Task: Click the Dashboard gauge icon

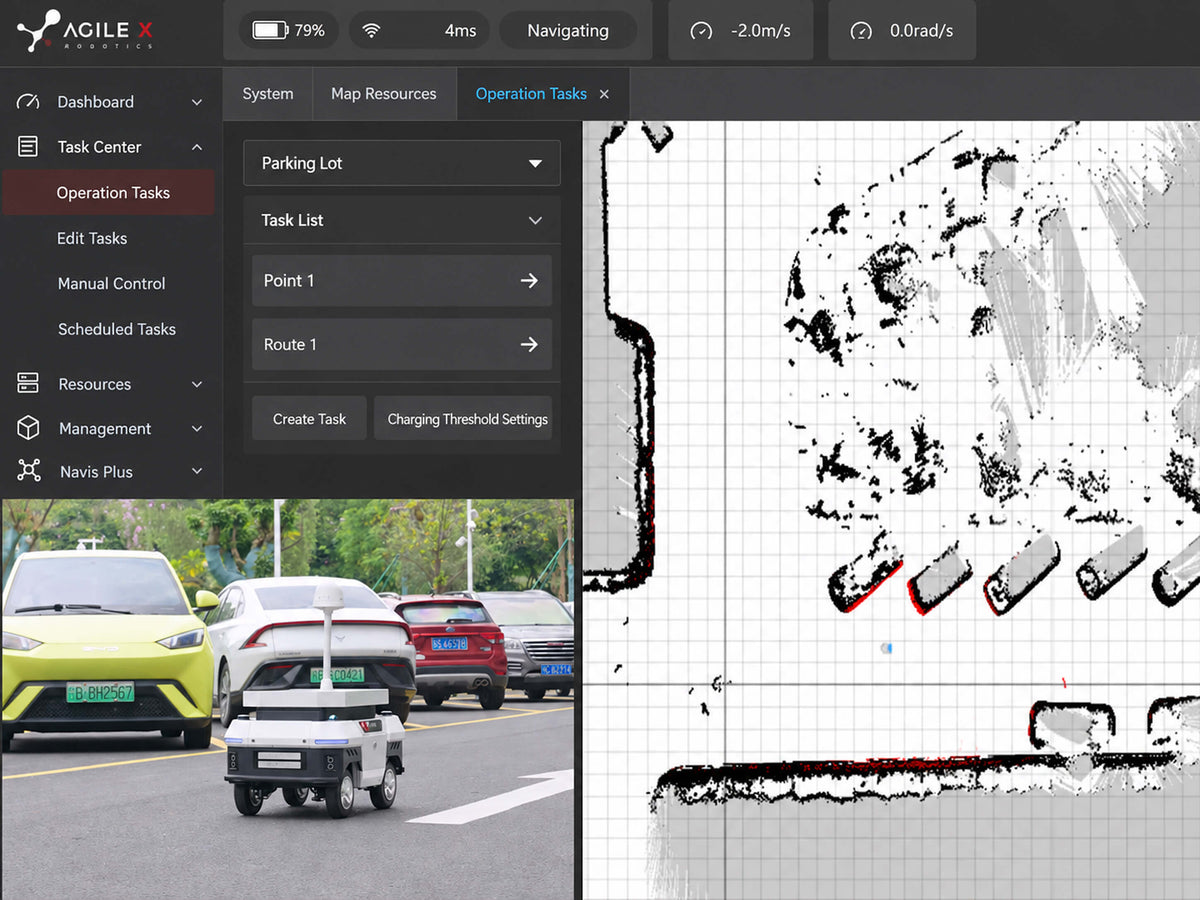Action: click(x=28, y=102)
